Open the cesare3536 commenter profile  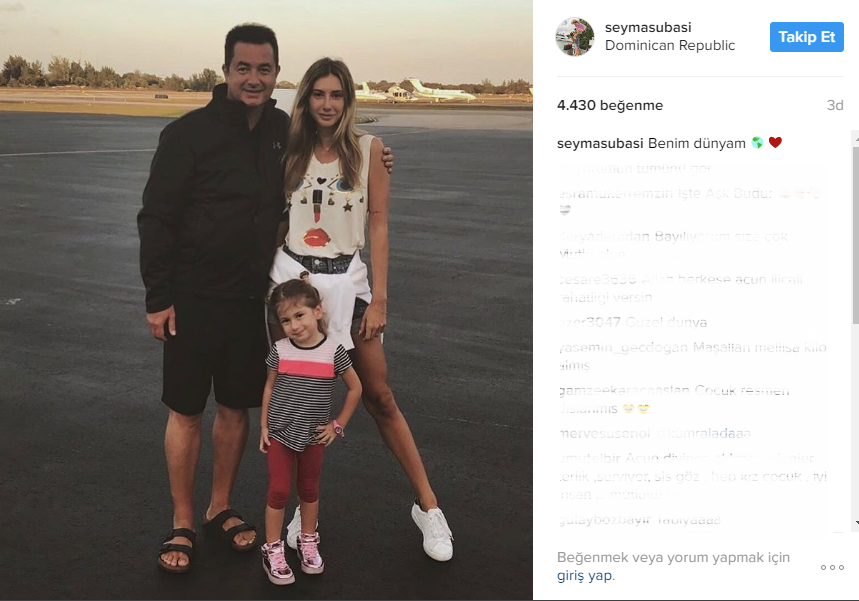(x=597, y=279)
